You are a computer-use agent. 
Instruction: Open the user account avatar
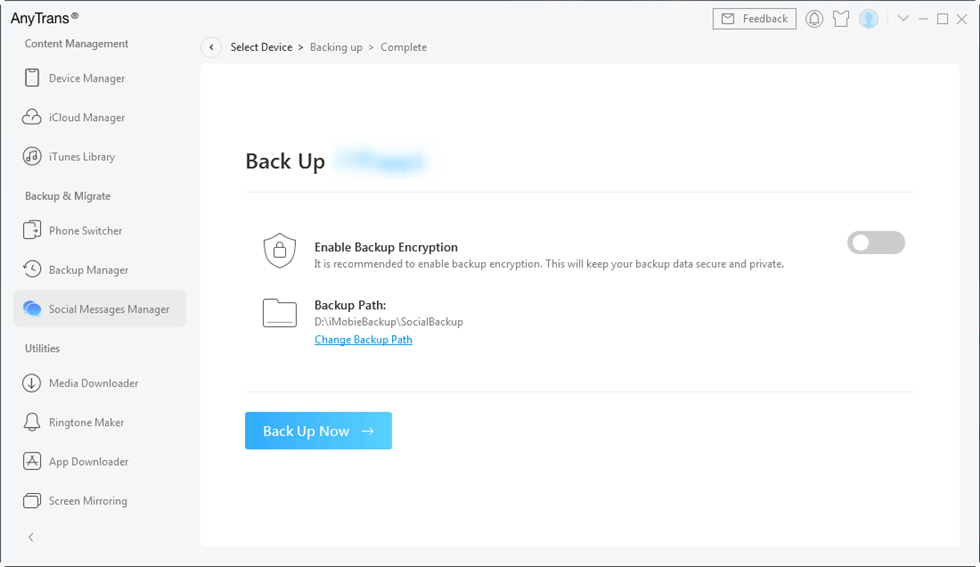[x=869, y=19]
